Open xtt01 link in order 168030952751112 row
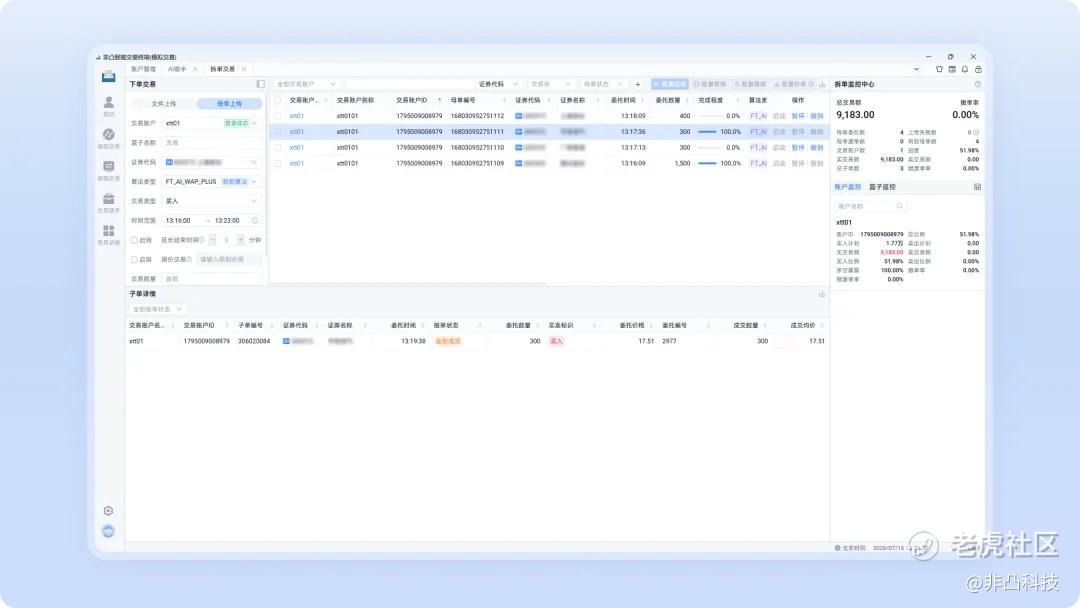The image size is (1080, 608). 297,116
